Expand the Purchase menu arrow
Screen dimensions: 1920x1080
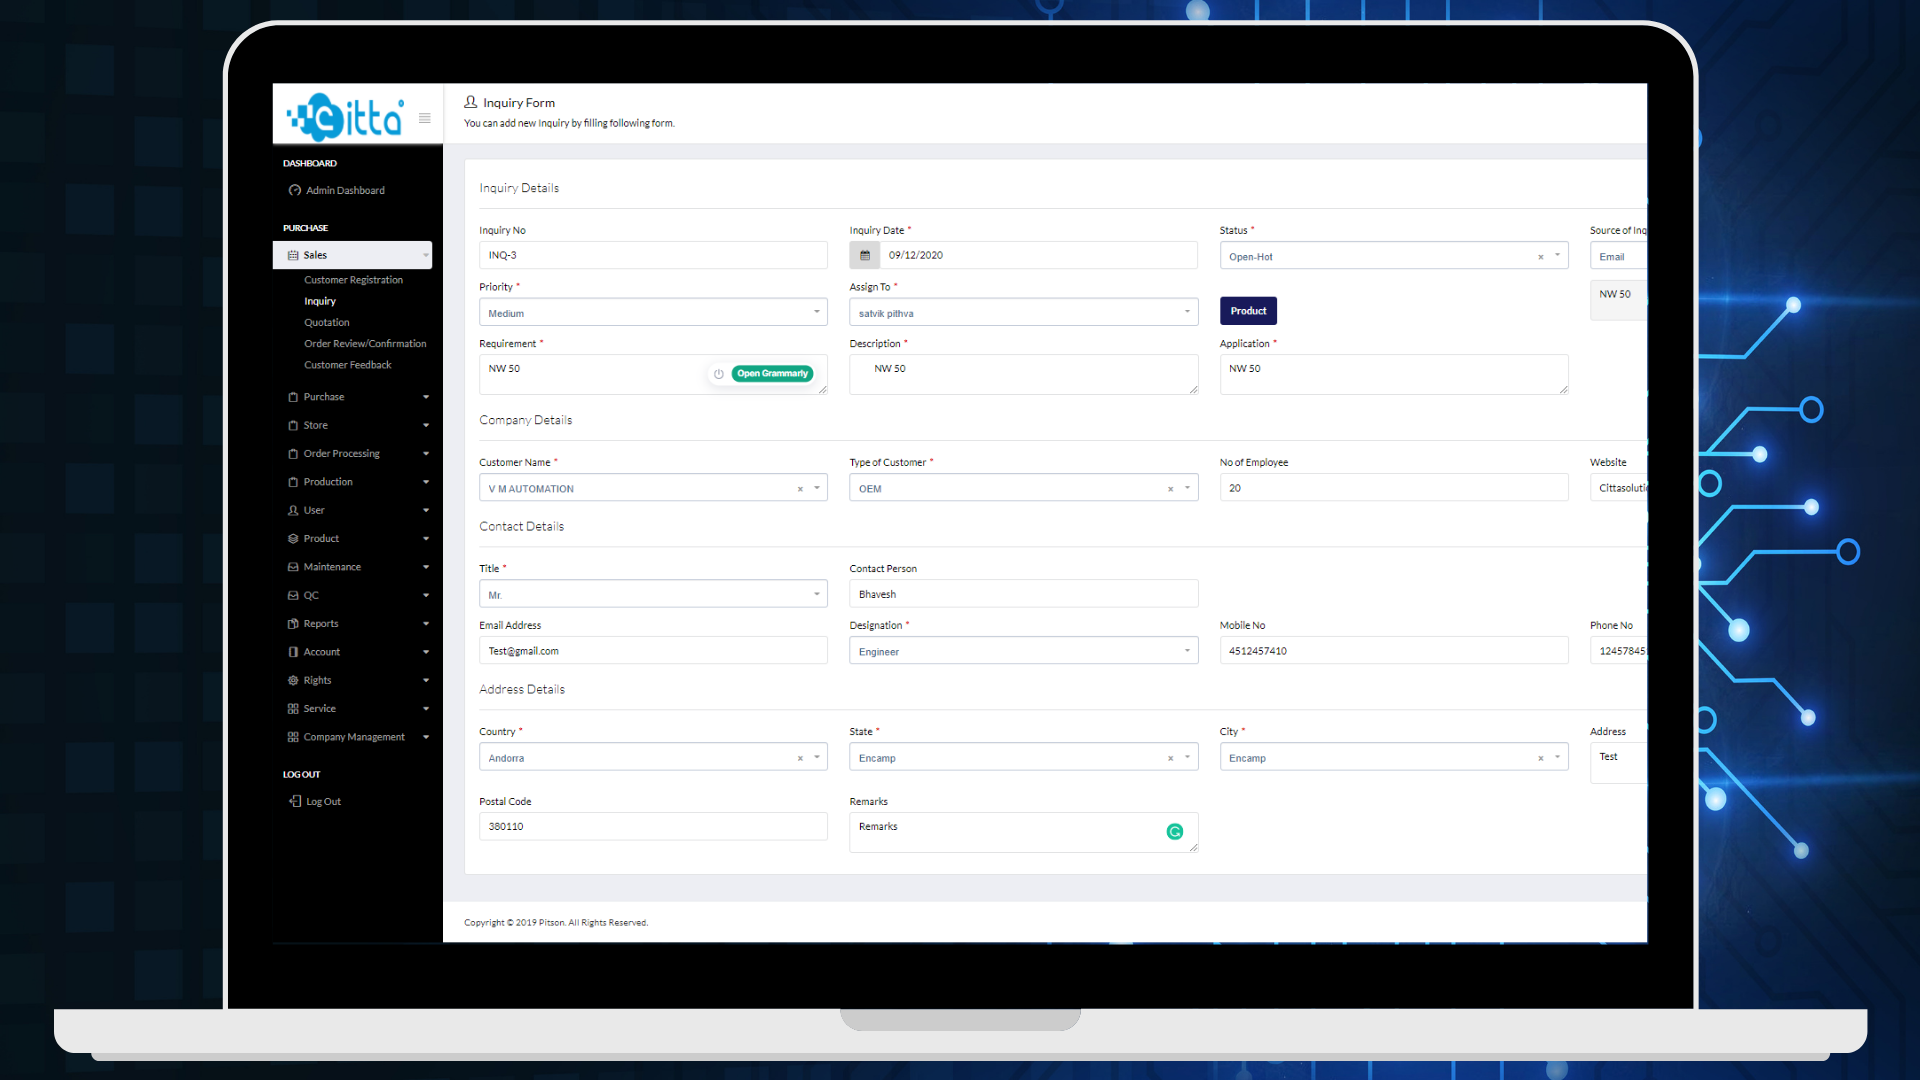426,398
